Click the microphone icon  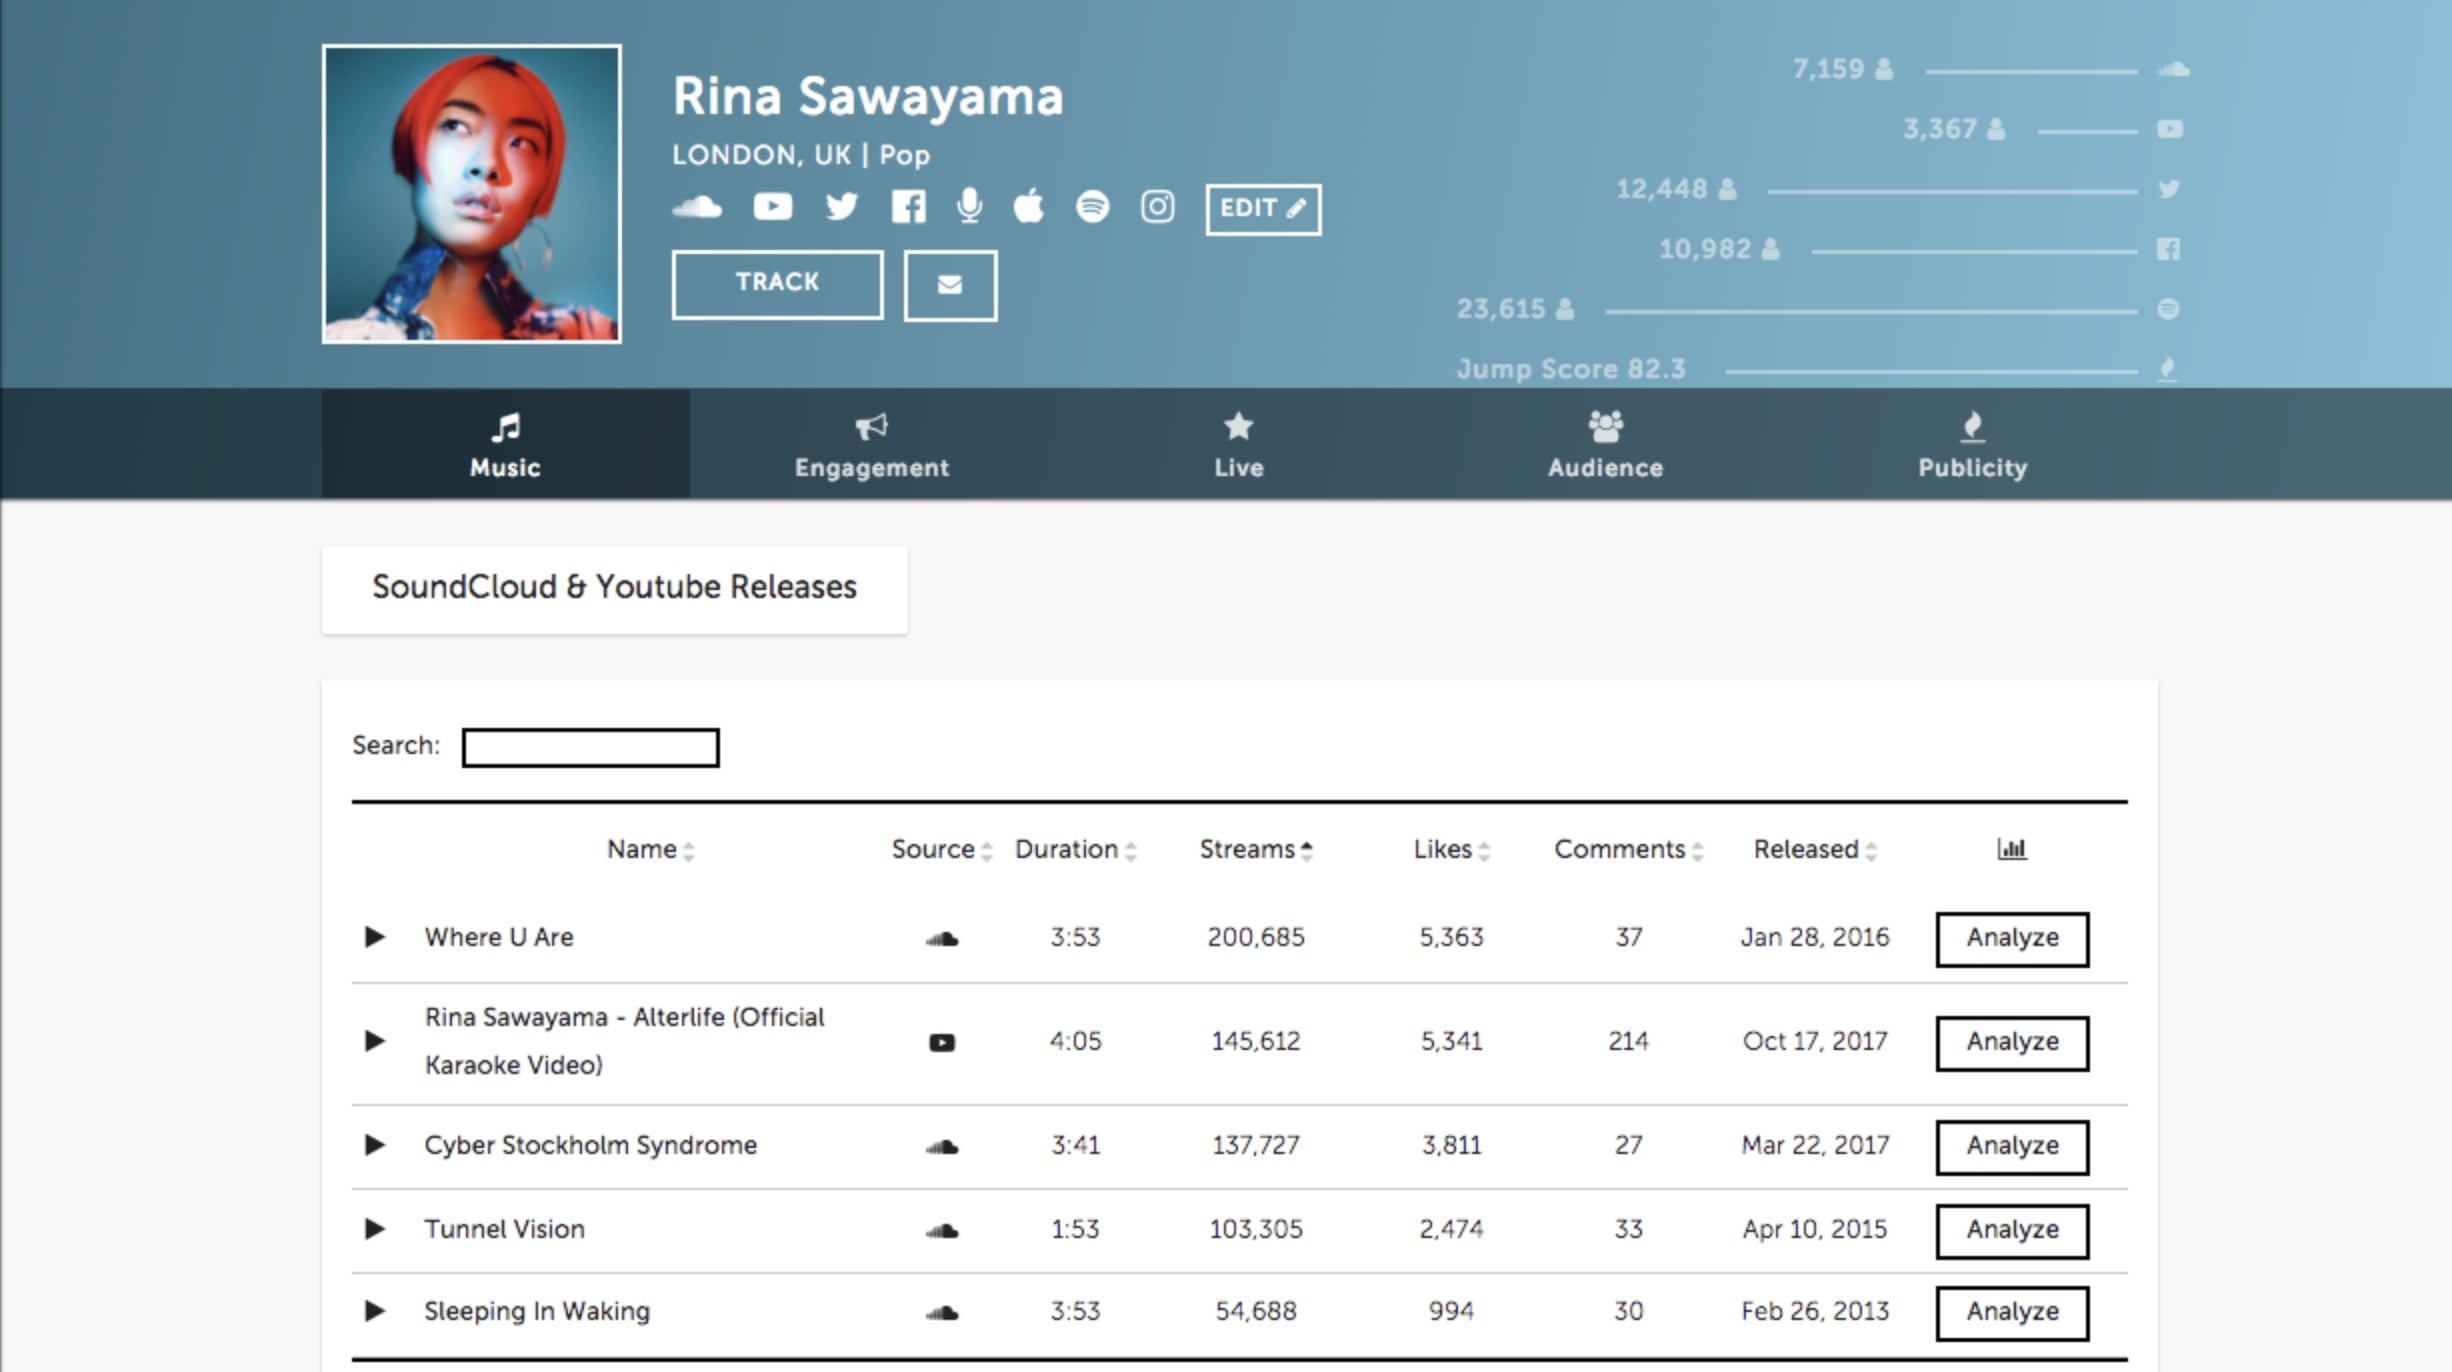pyautogui.click(x=968, y=207)
